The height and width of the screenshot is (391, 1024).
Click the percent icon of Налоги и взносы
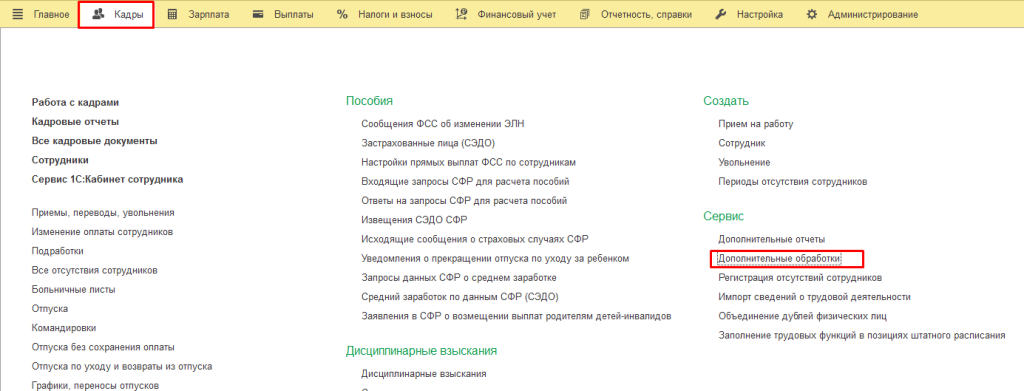coord(342,14)
